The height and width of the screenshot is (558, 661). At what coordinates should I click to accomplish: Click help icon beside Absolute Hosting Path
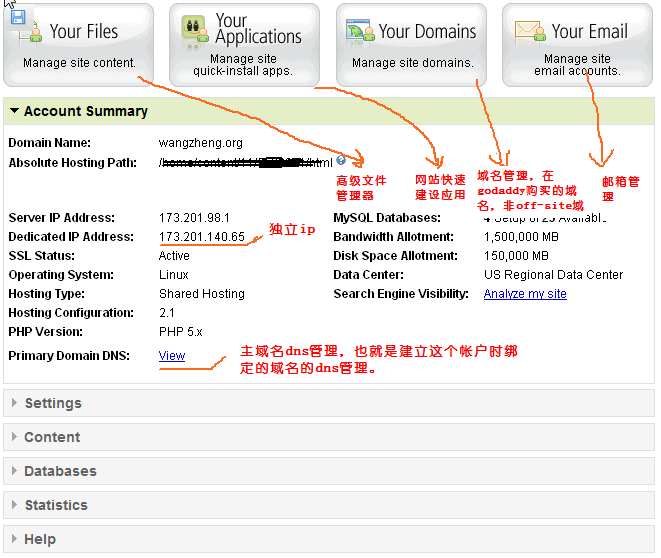pos(341,160)
